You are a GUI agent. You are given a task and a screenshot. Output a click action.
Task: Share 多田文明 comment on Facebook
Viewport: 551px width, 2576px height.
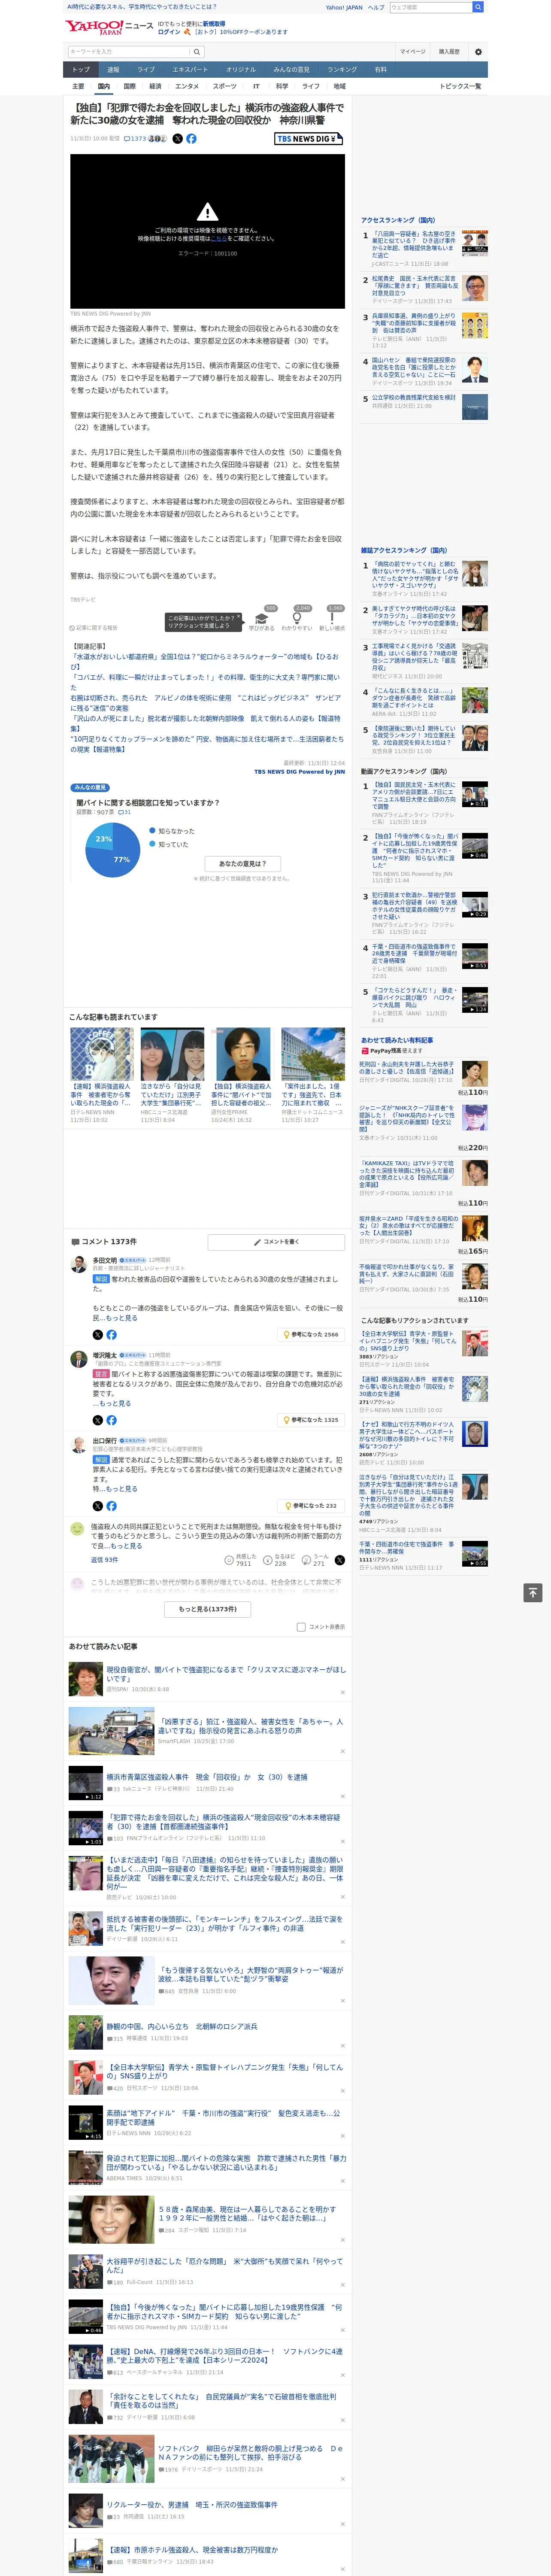111,1334
